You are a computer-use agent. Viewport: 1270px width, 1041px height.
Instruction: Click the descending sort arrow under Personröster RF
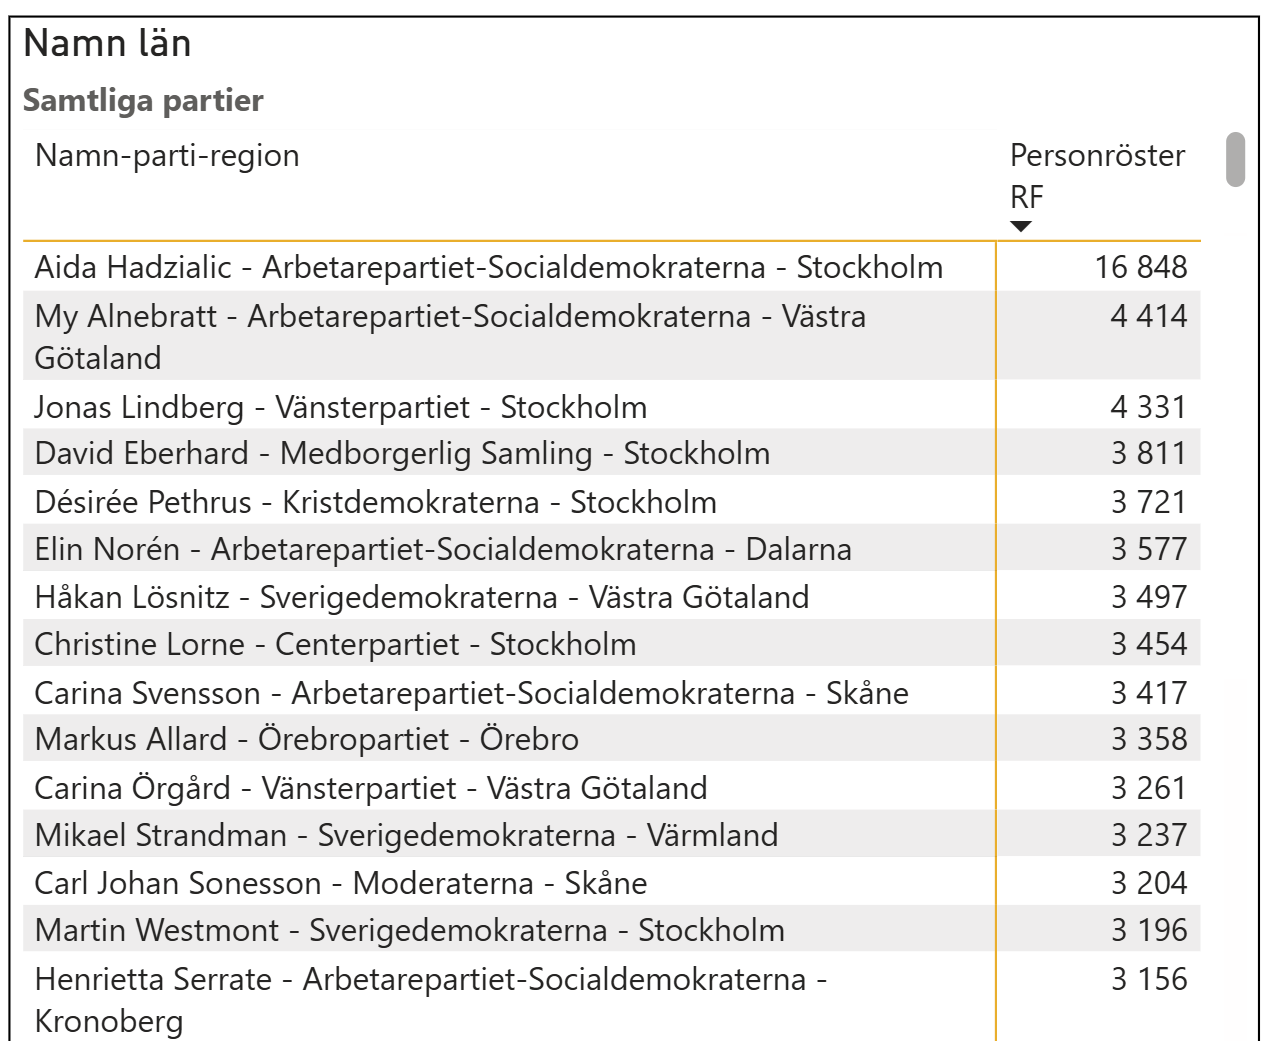pos(1020,227)
